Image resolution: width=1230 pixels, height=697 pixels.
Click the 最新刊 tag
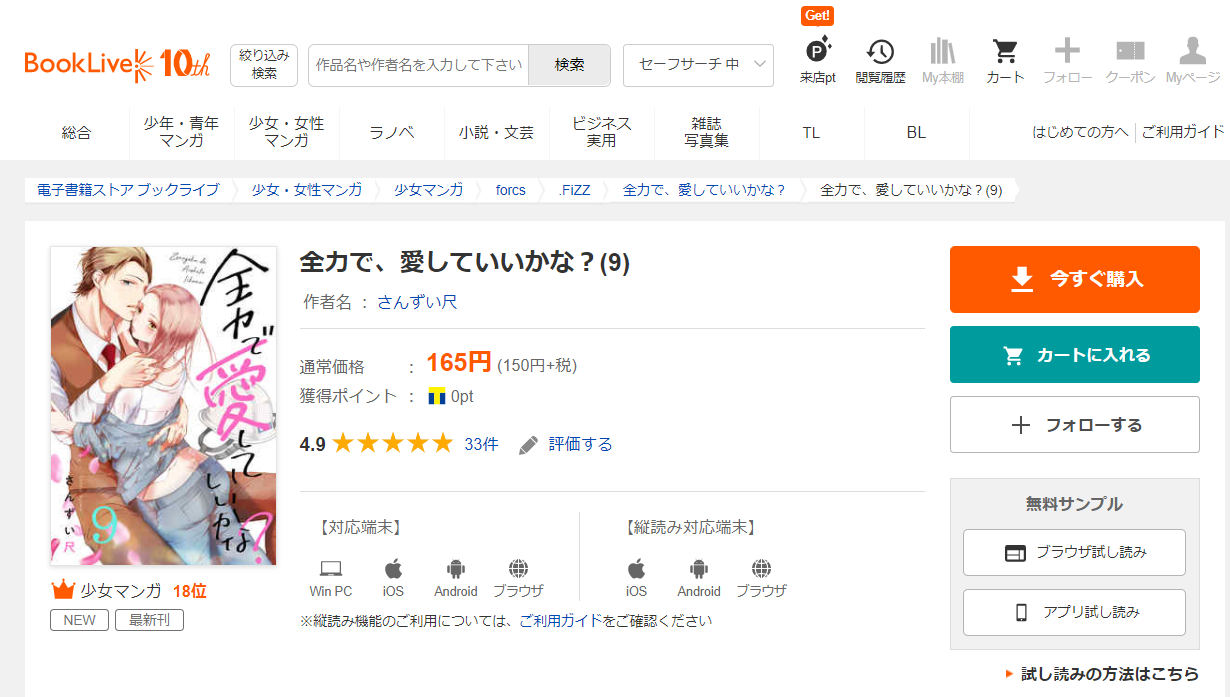coord(149,620)
